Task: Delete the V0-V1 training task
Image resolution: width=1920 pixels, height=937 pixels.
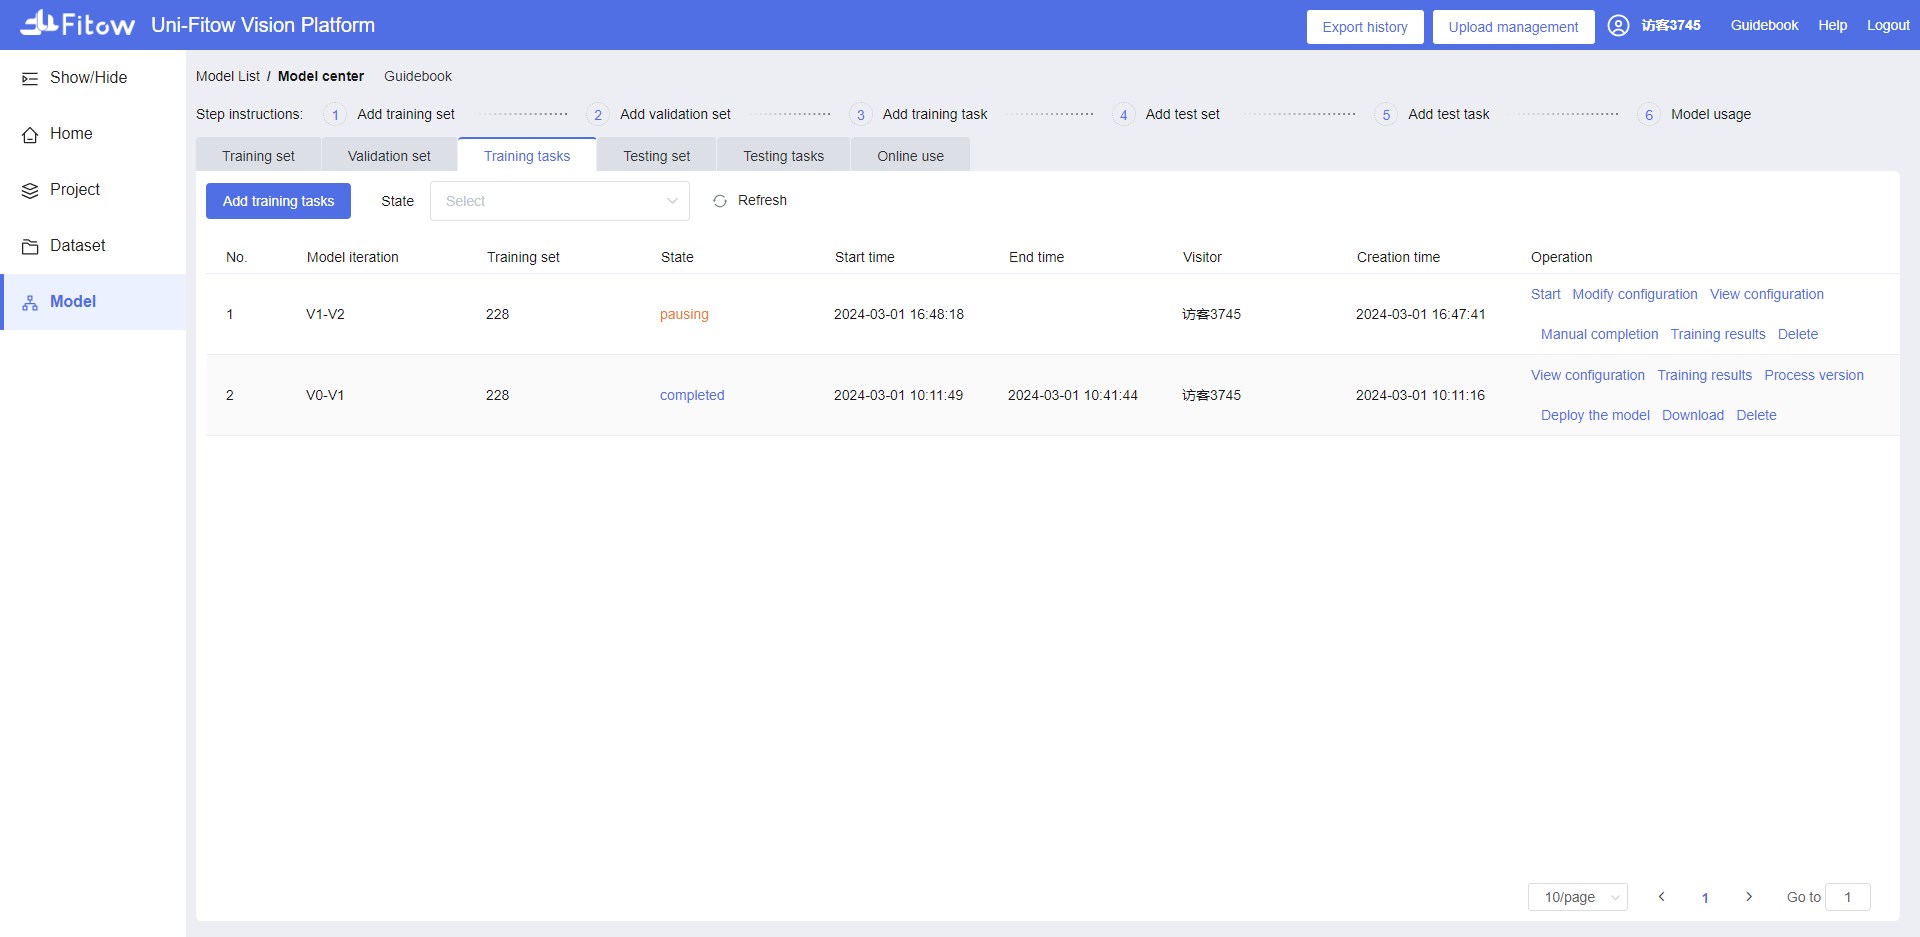Action: (1756, 415)
